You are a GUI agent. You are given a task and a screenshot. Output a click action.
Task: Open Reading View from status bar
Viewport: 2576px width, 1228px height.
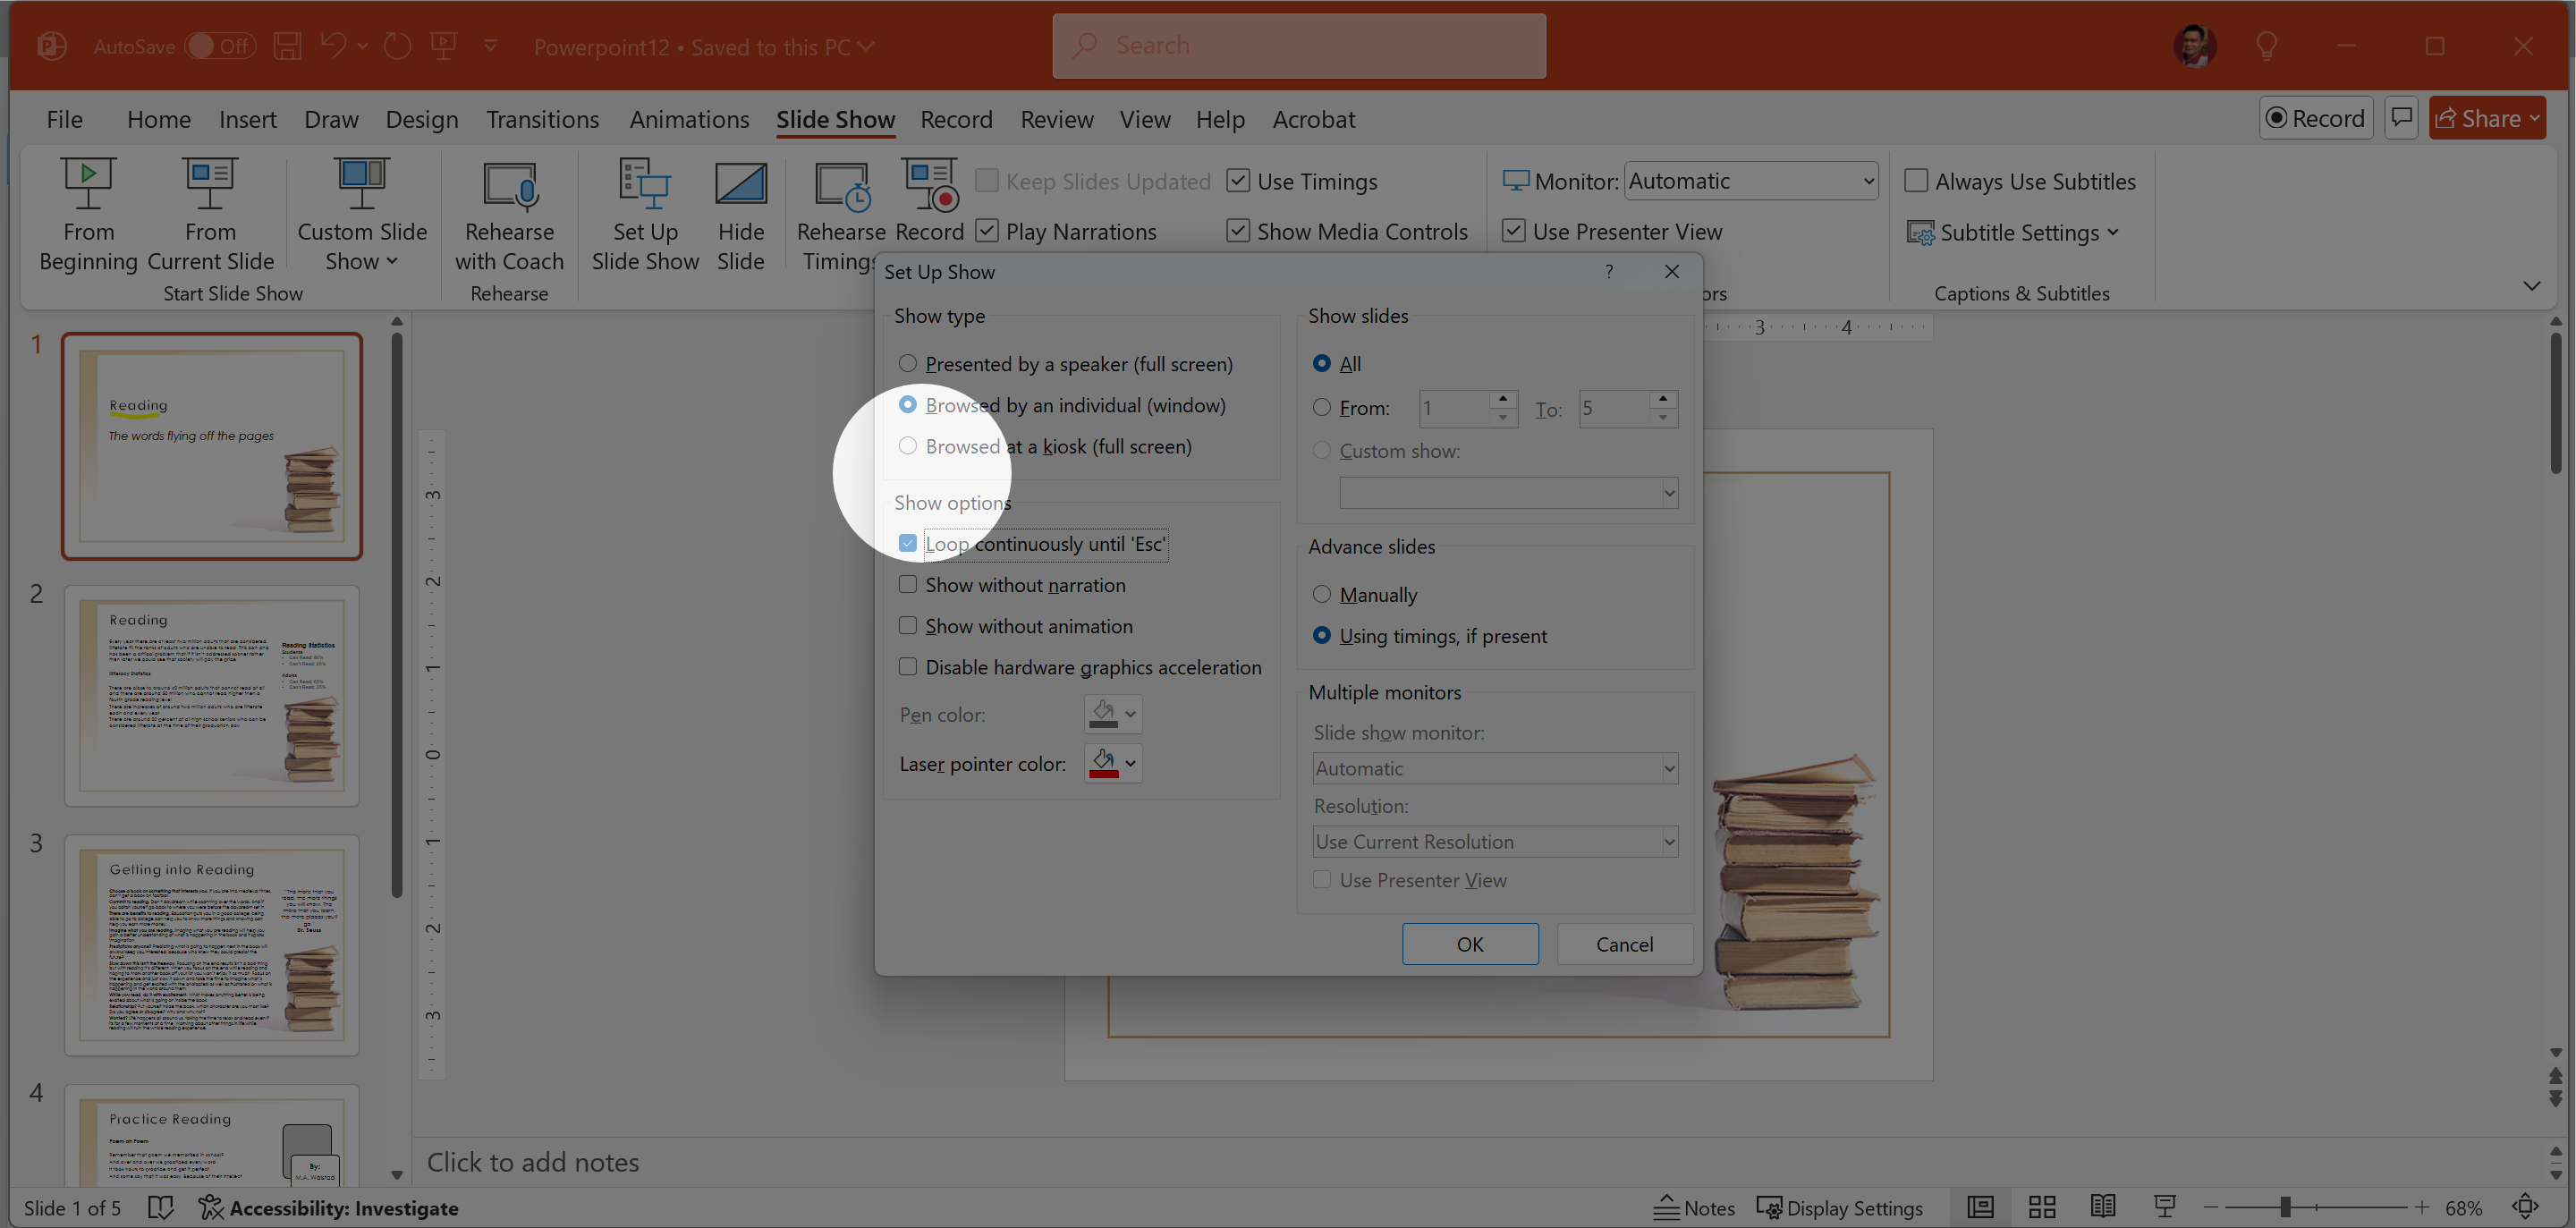pos(2103,1207)
